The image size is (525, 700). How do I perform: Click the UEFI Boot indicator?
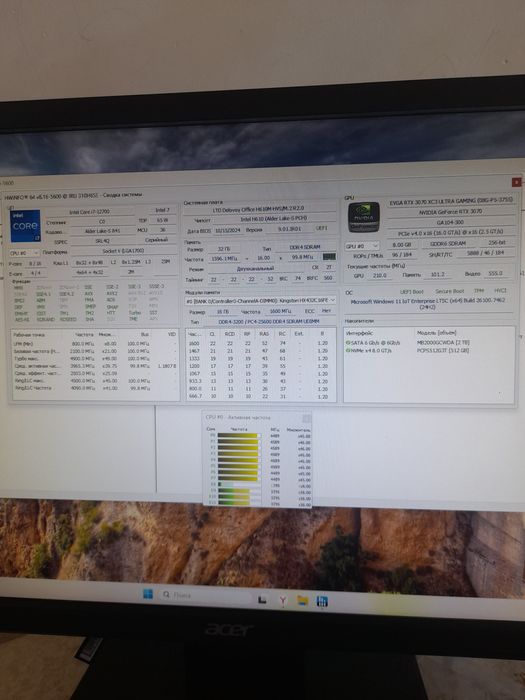point(412,291)
